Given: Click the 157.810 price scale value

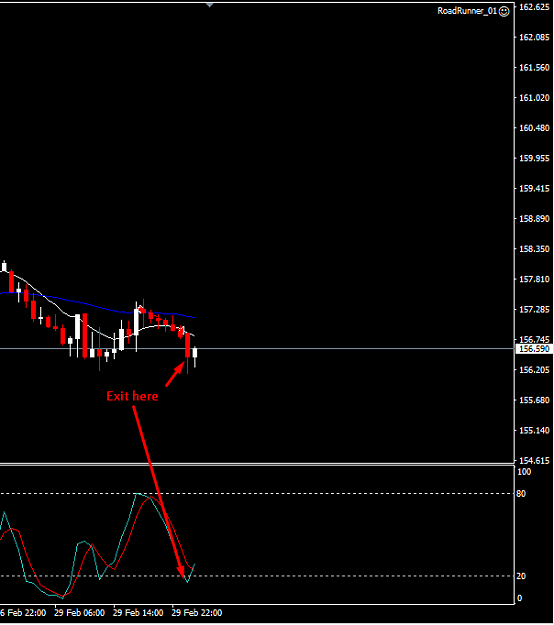Looking at the screenshot, I should click(534, 279).
